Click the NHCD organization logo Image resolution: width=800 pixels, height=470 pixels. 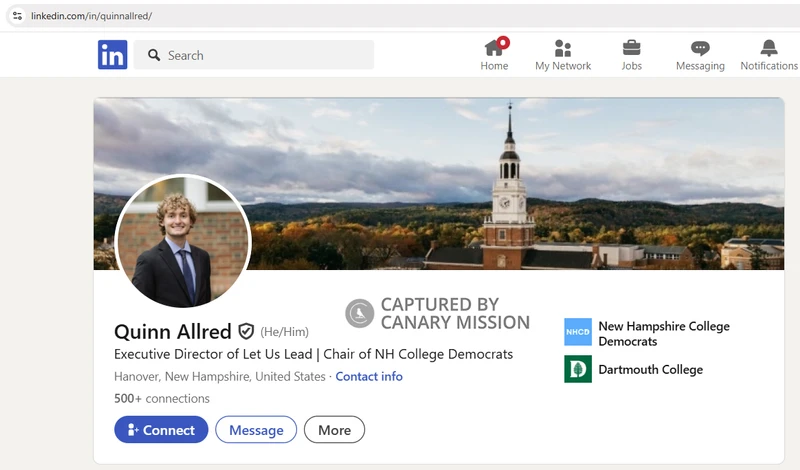click(578, 332)
